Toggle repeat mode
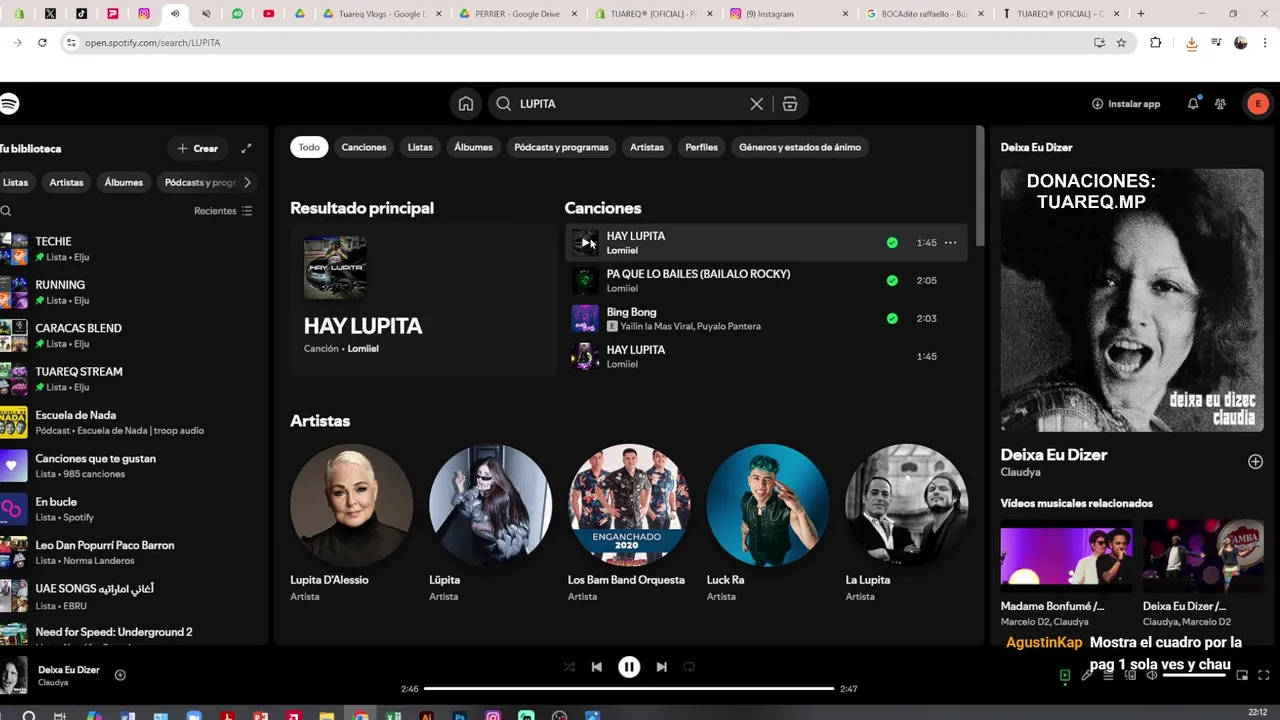1280x720 pixels. 689,667
